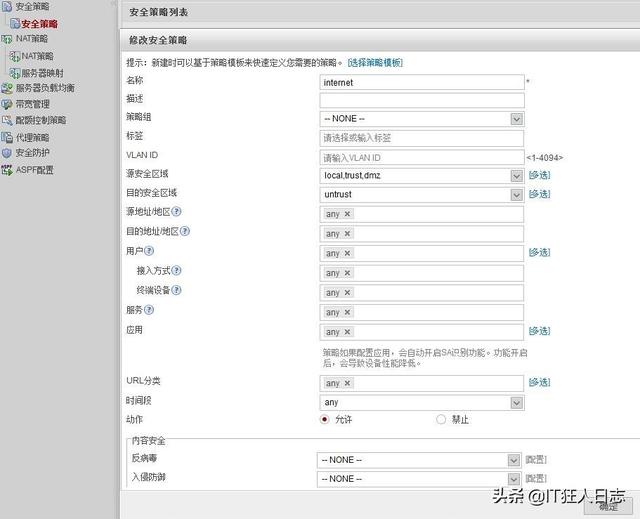This screenshot has height=519, width=640.
Task: Open 代理策略 menu item
Action: coord(32,138)
